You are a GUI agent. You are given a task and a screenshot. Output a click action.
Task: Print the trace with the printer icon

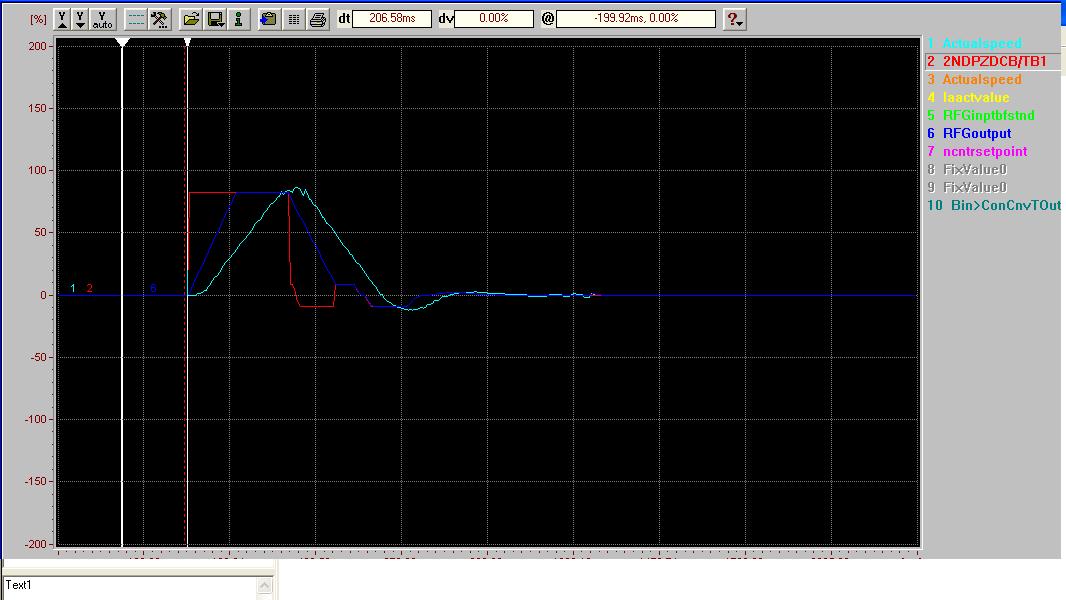point(317,19)
